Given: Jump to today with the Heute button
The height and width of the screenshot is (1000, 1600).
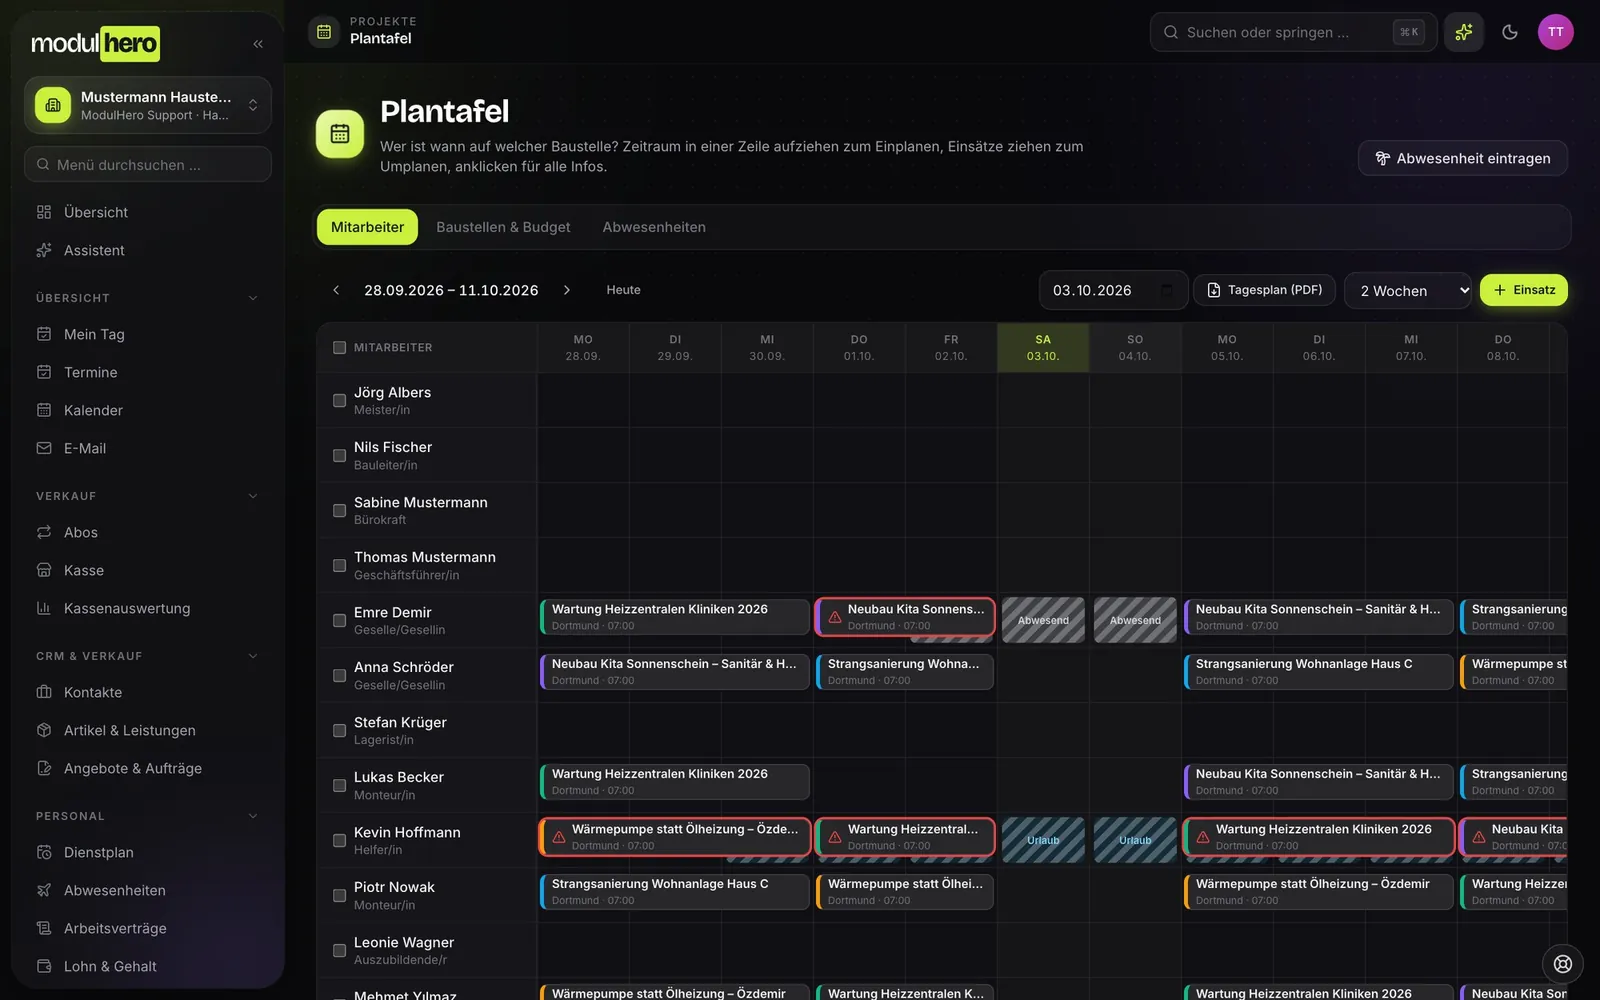Looking at the screenshot, I should point(623,290).
